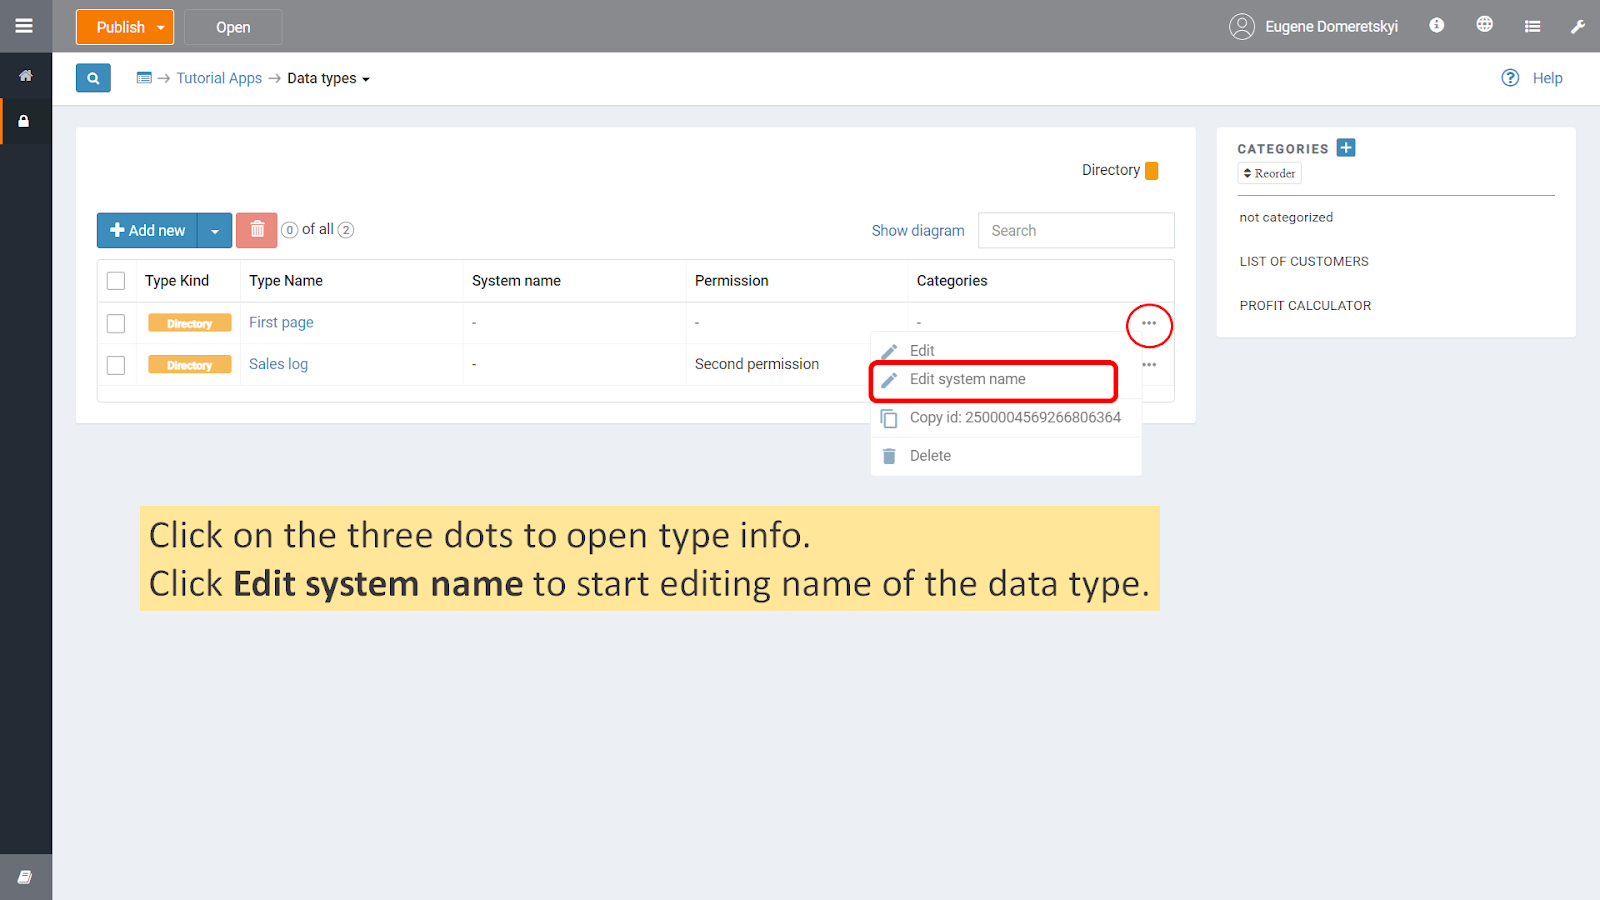Viewport: 1600px width, 900px height.
Task: Click the blue search icon button
Action: tap(93, 78)
